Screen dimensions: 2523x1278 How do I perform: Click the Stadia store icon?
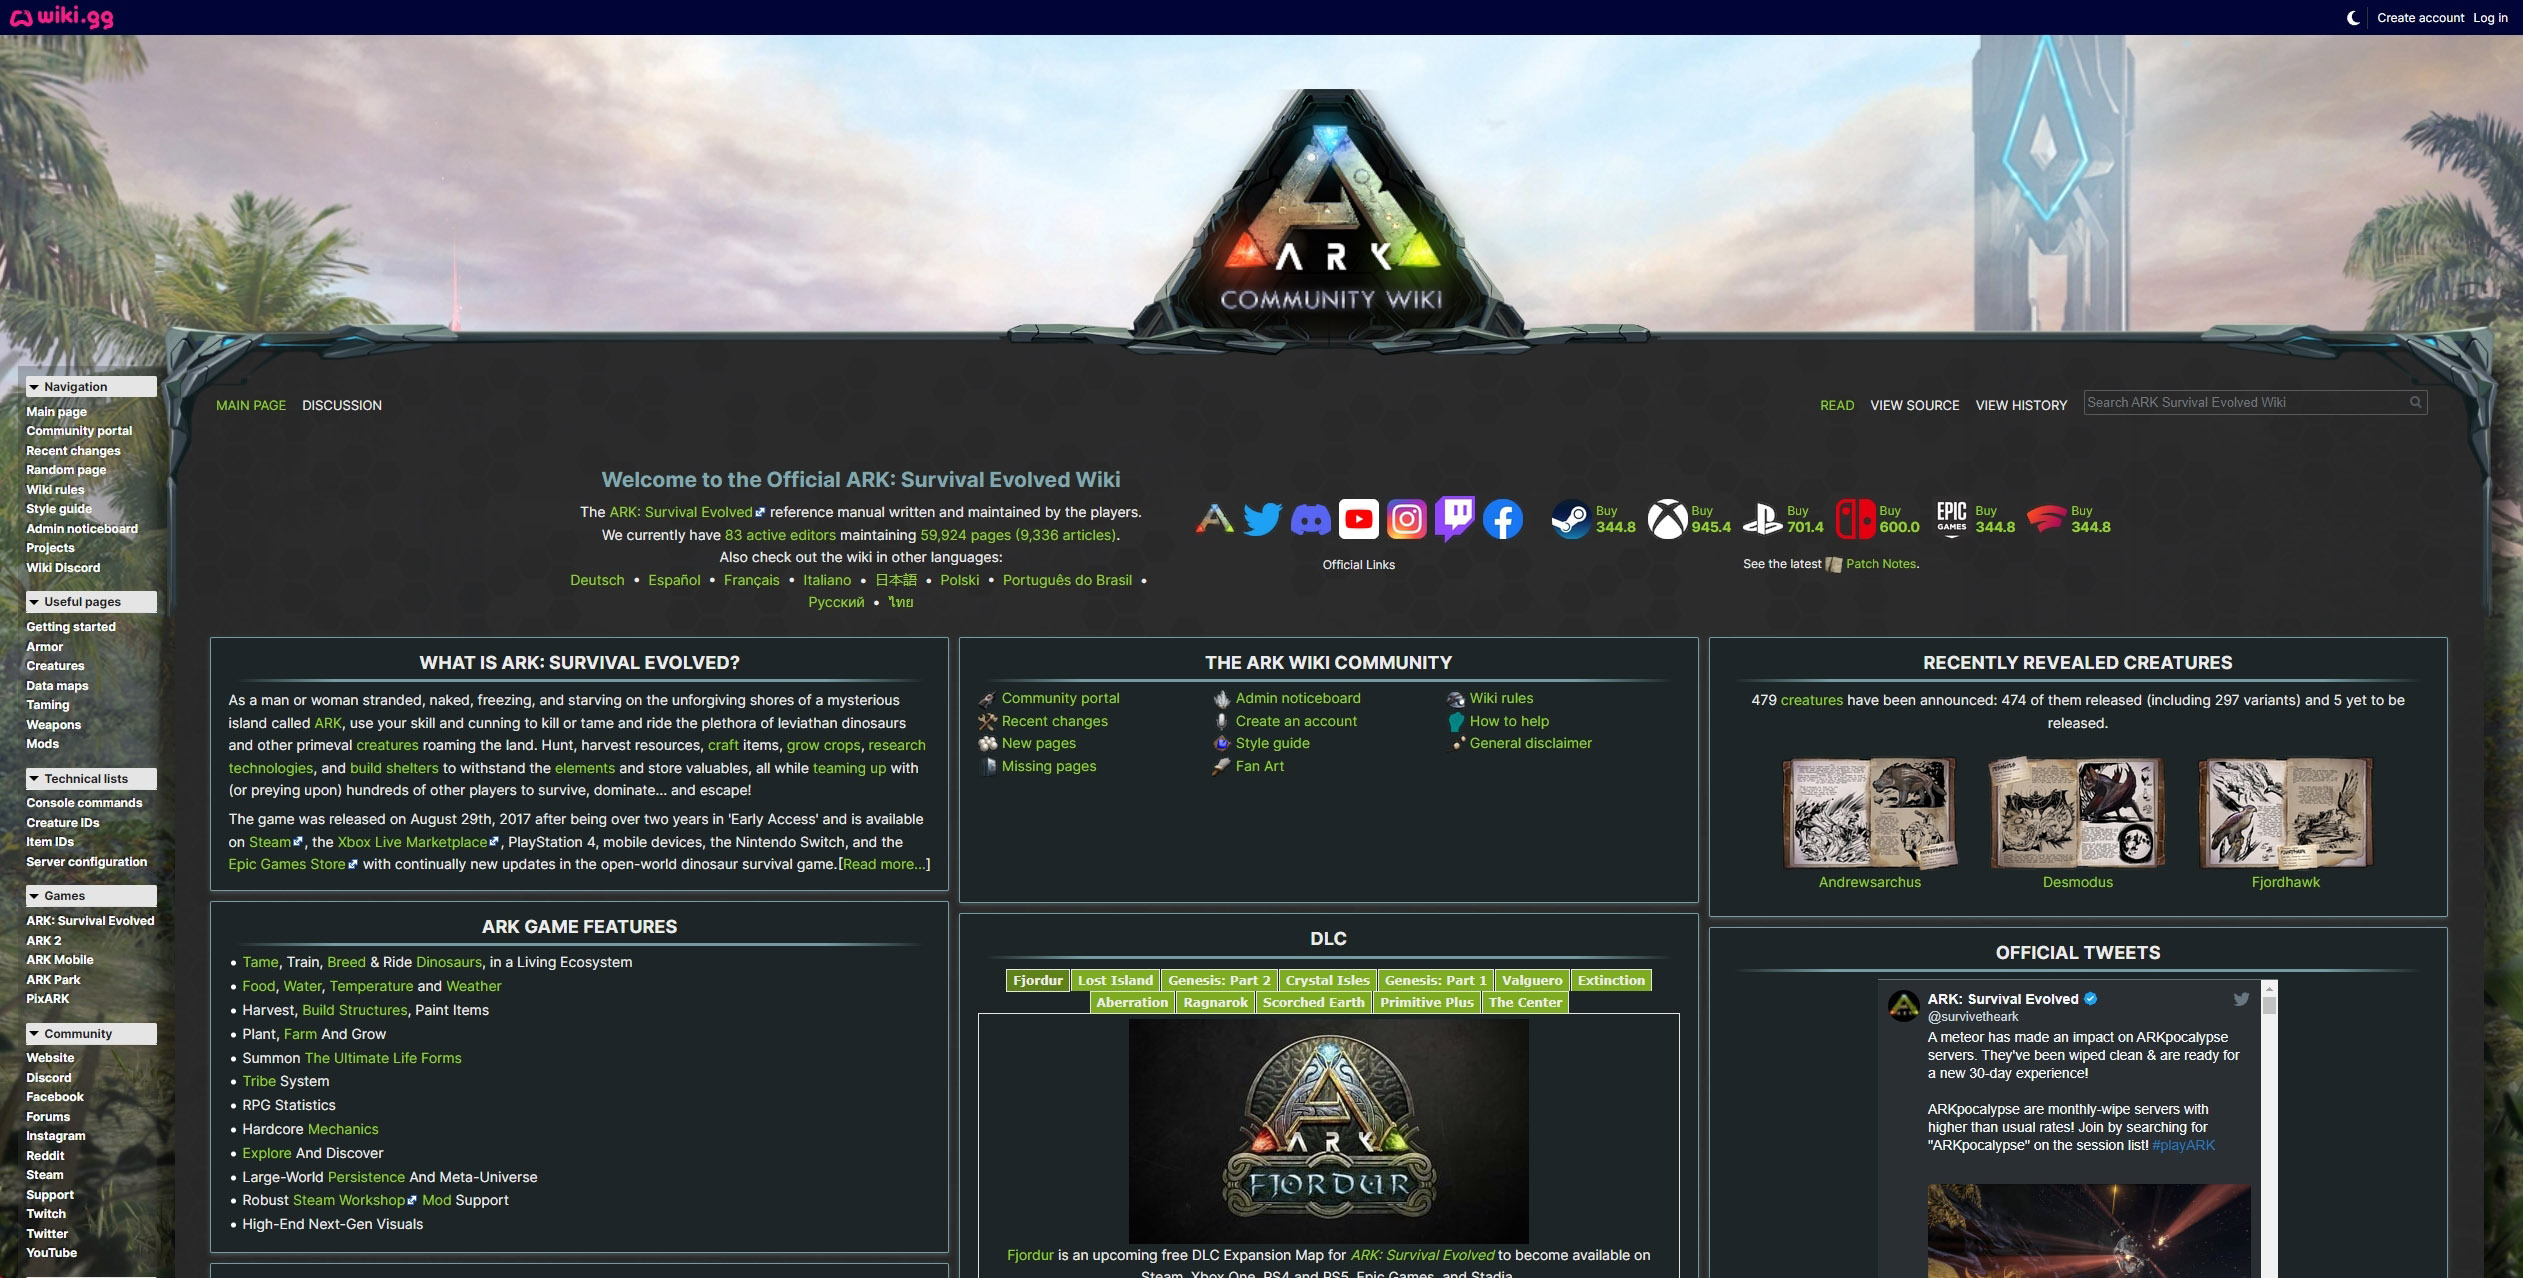point(2046,519)
